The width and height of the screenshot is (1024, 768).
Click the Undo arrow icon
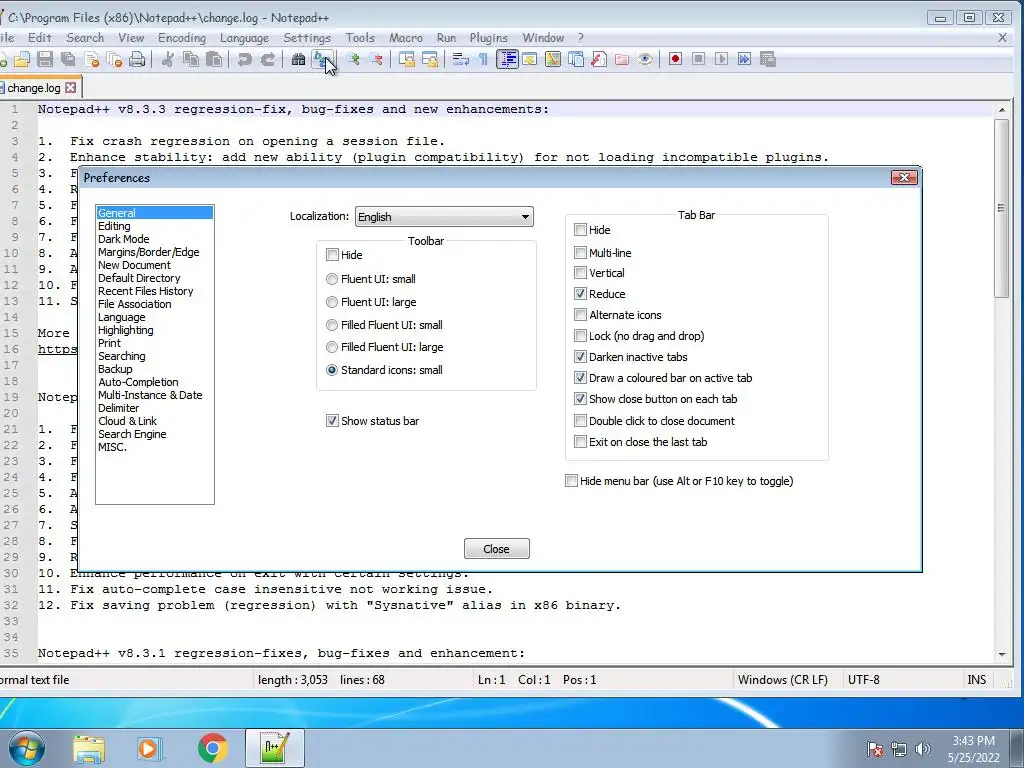tap(245, 59)
